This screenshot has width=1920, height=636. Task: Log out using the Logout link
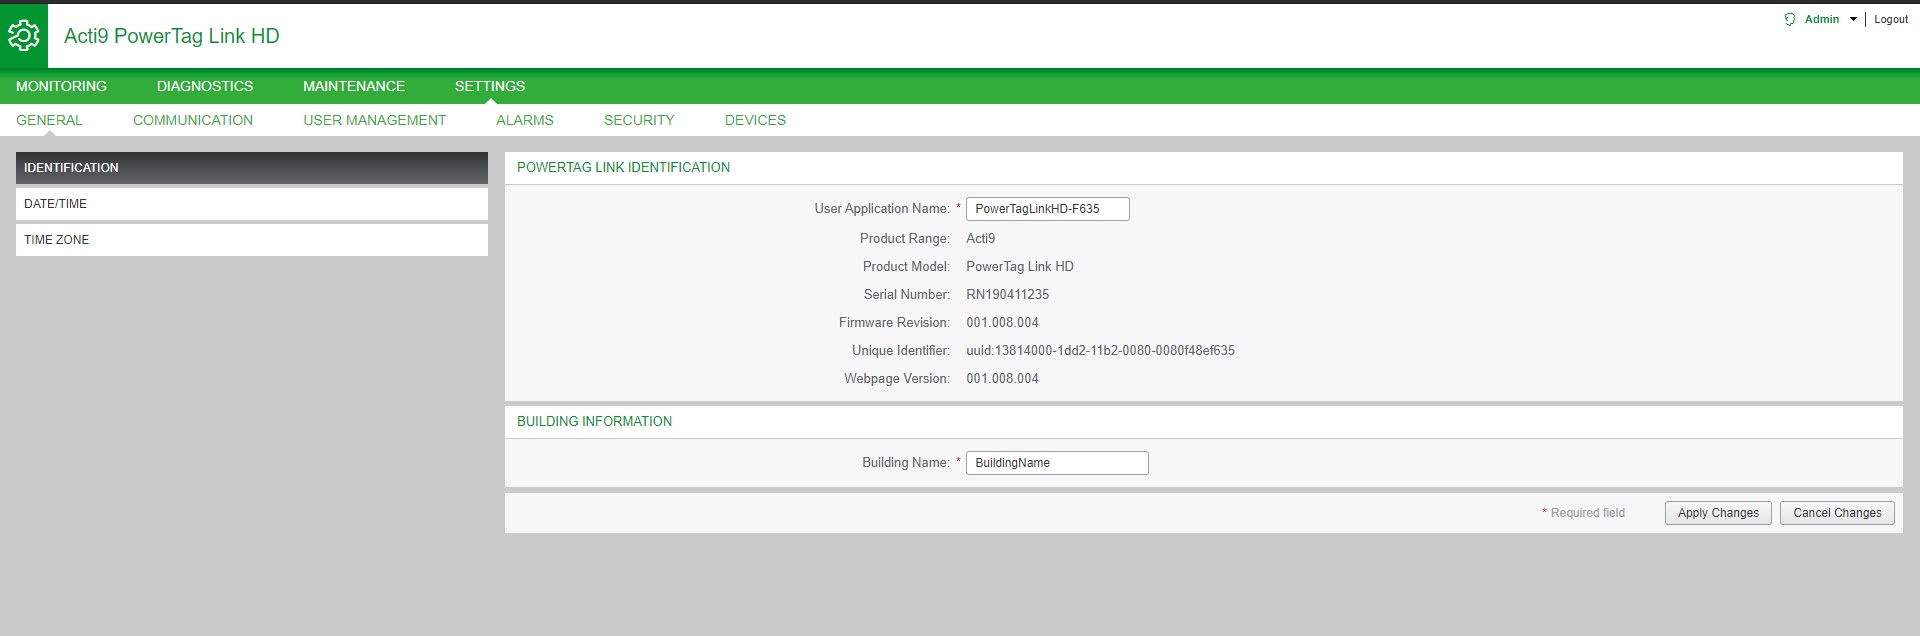click(1891, 19)
